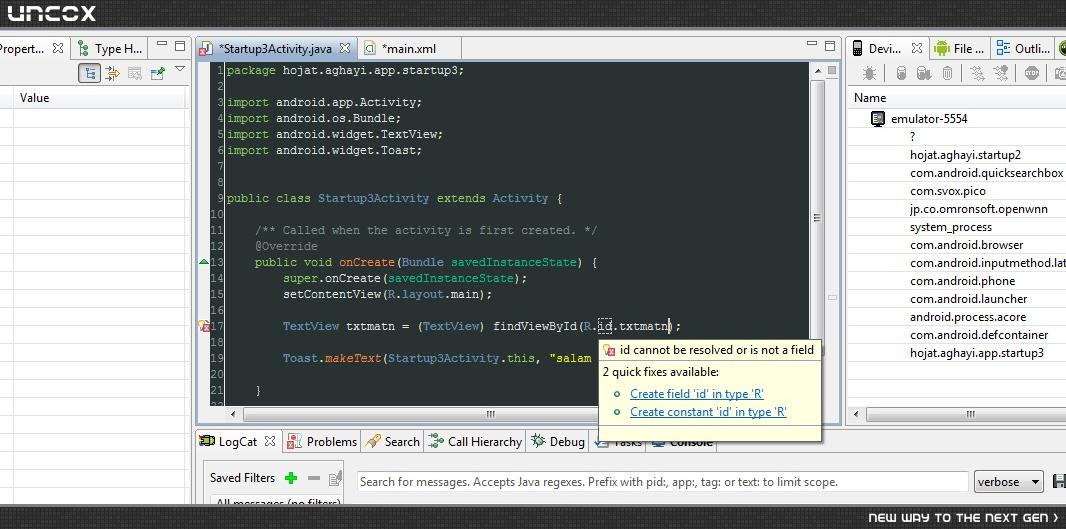Viewport: 1066px width, 529px height.
Task: Close the Startup3Activity.java tab
Action: click(345, 48)
